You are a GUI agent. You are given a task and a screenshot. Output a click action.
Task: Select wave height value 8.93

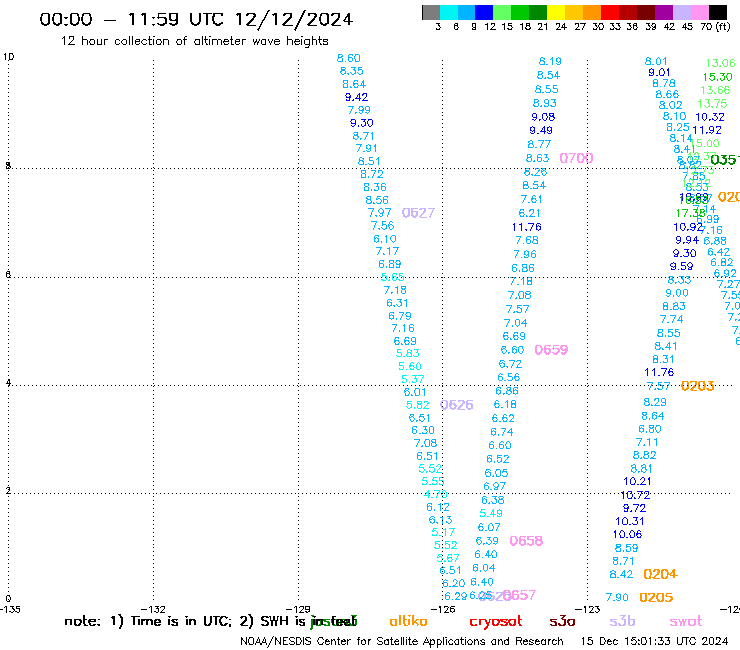[x=545, y=103]
